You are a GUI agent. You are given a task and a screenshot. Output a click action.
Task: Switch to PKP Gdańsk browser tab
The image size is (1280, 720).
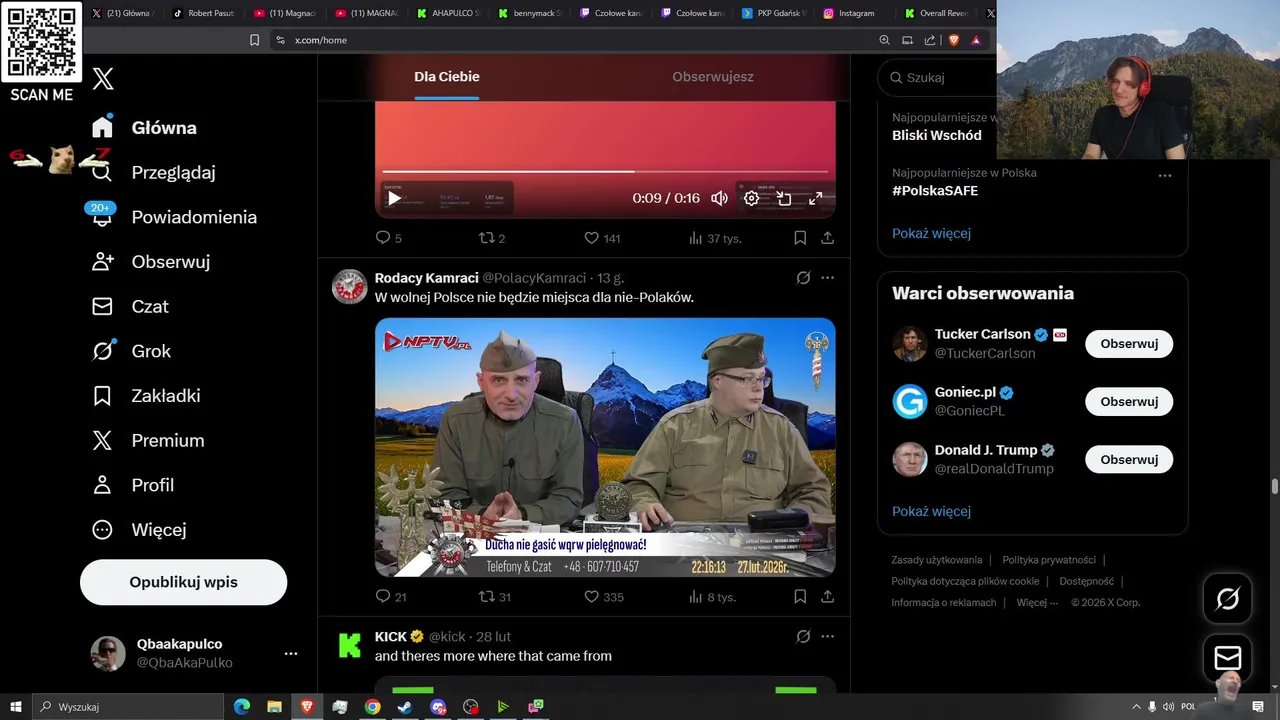pyautogui.click(x=774, y=13)
